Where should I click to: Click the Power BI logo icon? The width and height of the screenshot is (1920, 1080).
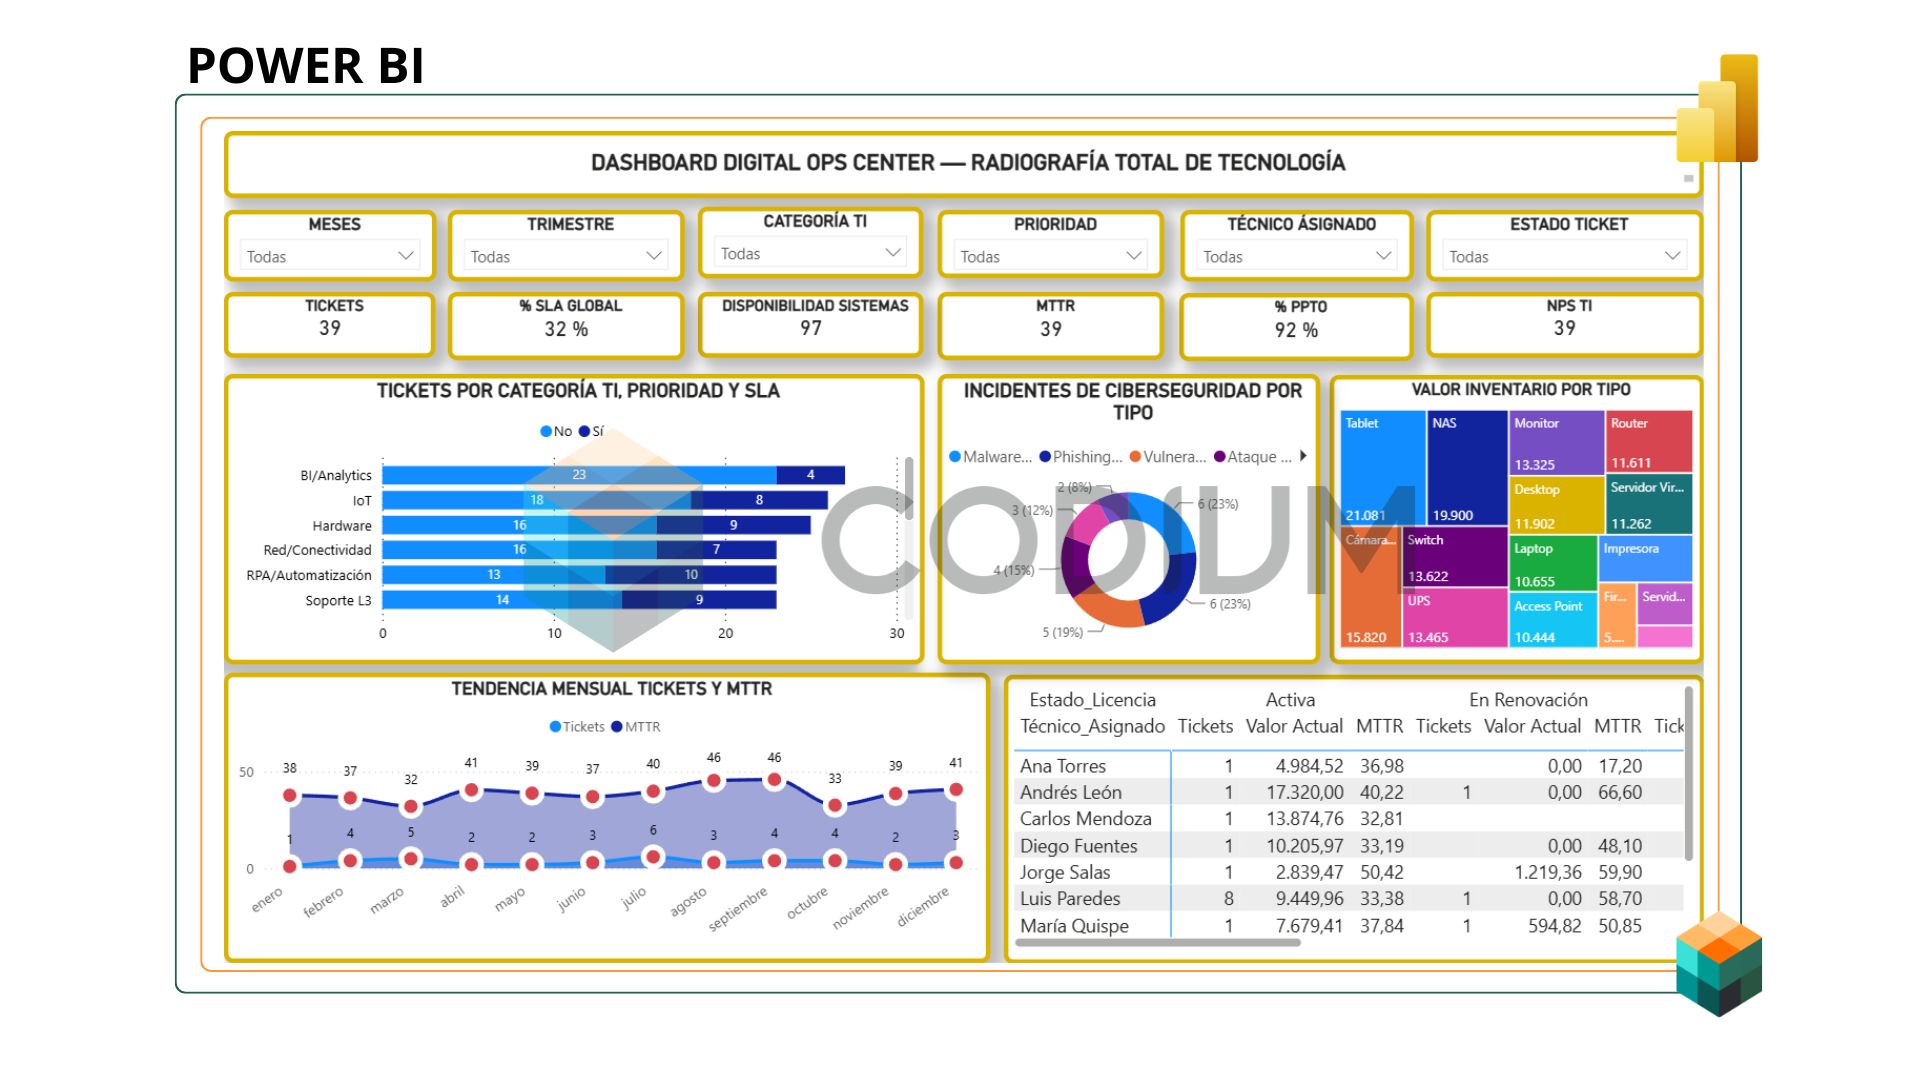[x=1717, y=108]
